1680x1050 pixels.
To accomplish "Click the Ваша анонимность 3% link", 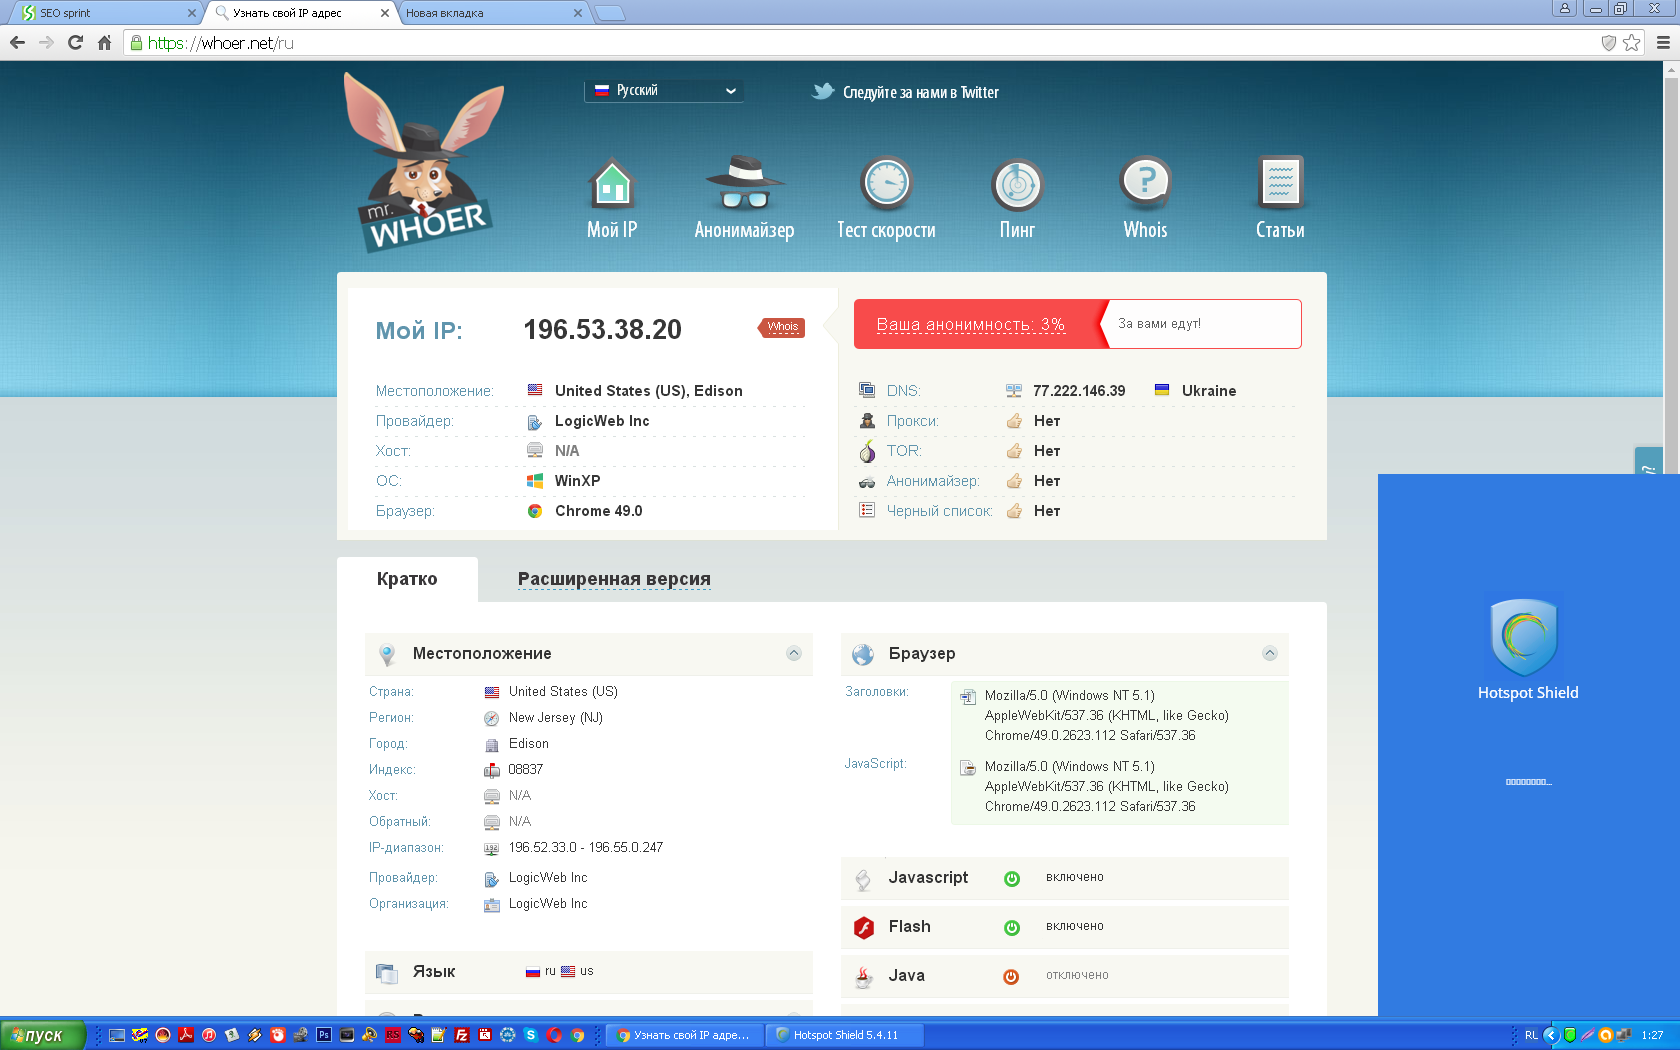I will point(970,325).
